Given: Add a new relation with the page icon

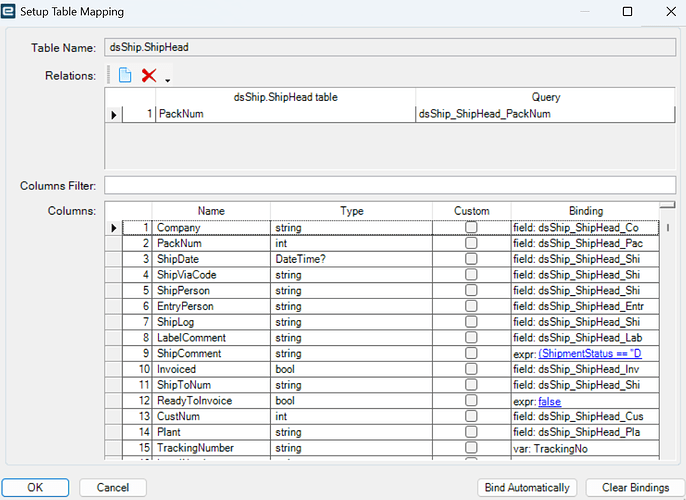Looking at the screenshot, I should (125, 75).
